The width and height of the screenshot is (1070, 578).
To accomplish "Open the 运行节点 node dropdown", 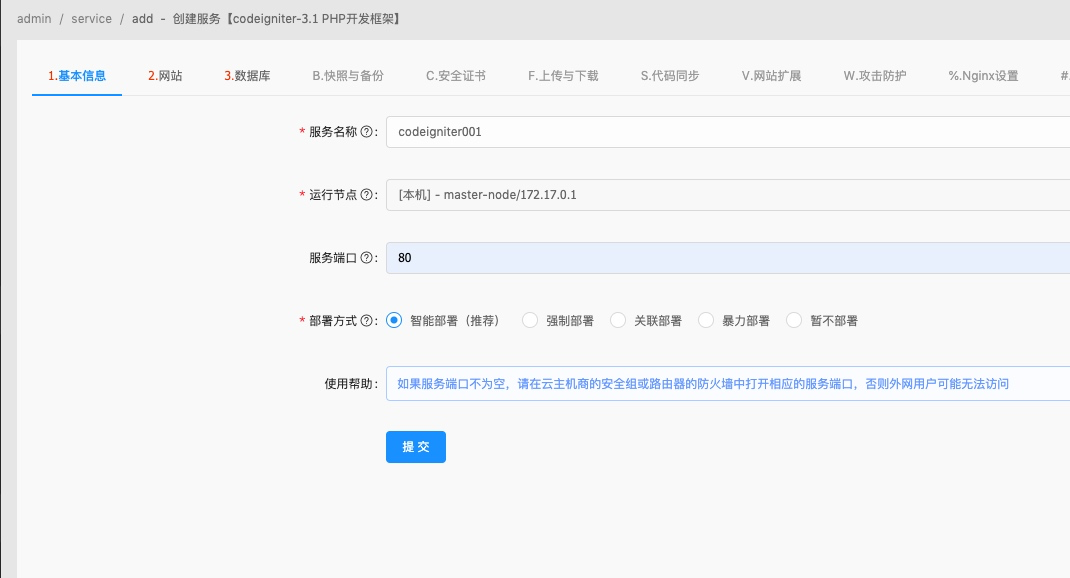I will point(727,194).
